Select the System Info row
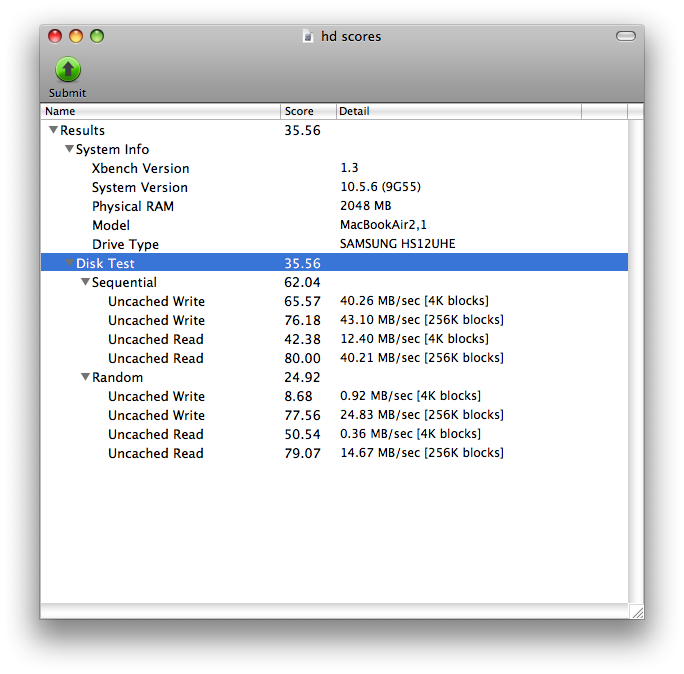The height and width of the screenshot is (674, 684). pos(335,149)
